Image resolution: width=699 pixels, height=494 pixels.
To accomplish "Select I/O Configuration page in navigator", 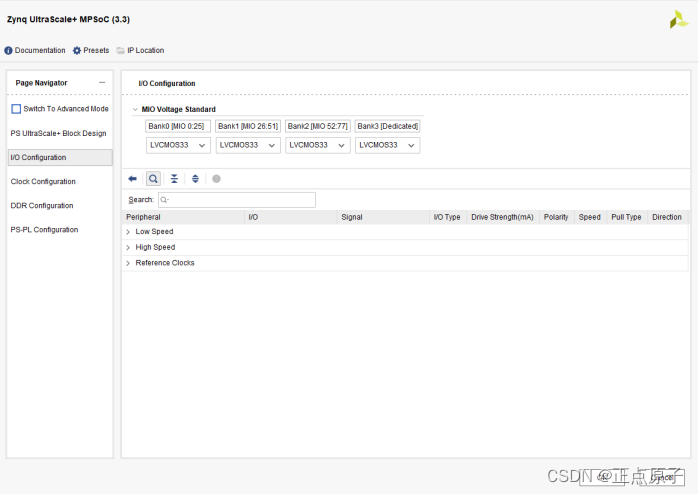I will (x=60, y=157).
